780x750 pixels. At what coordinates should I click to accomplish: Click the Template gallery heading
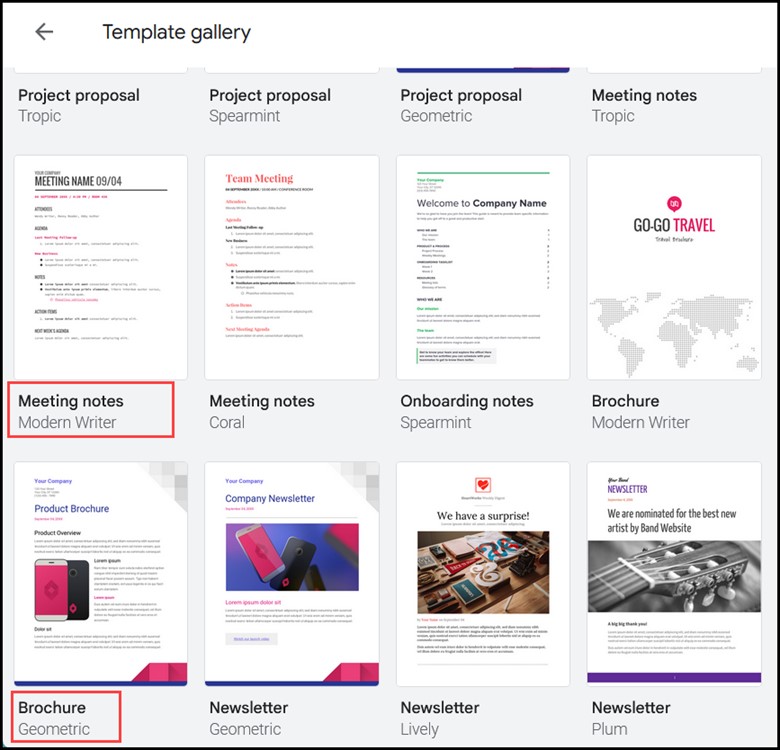click(x=177, y=32)
